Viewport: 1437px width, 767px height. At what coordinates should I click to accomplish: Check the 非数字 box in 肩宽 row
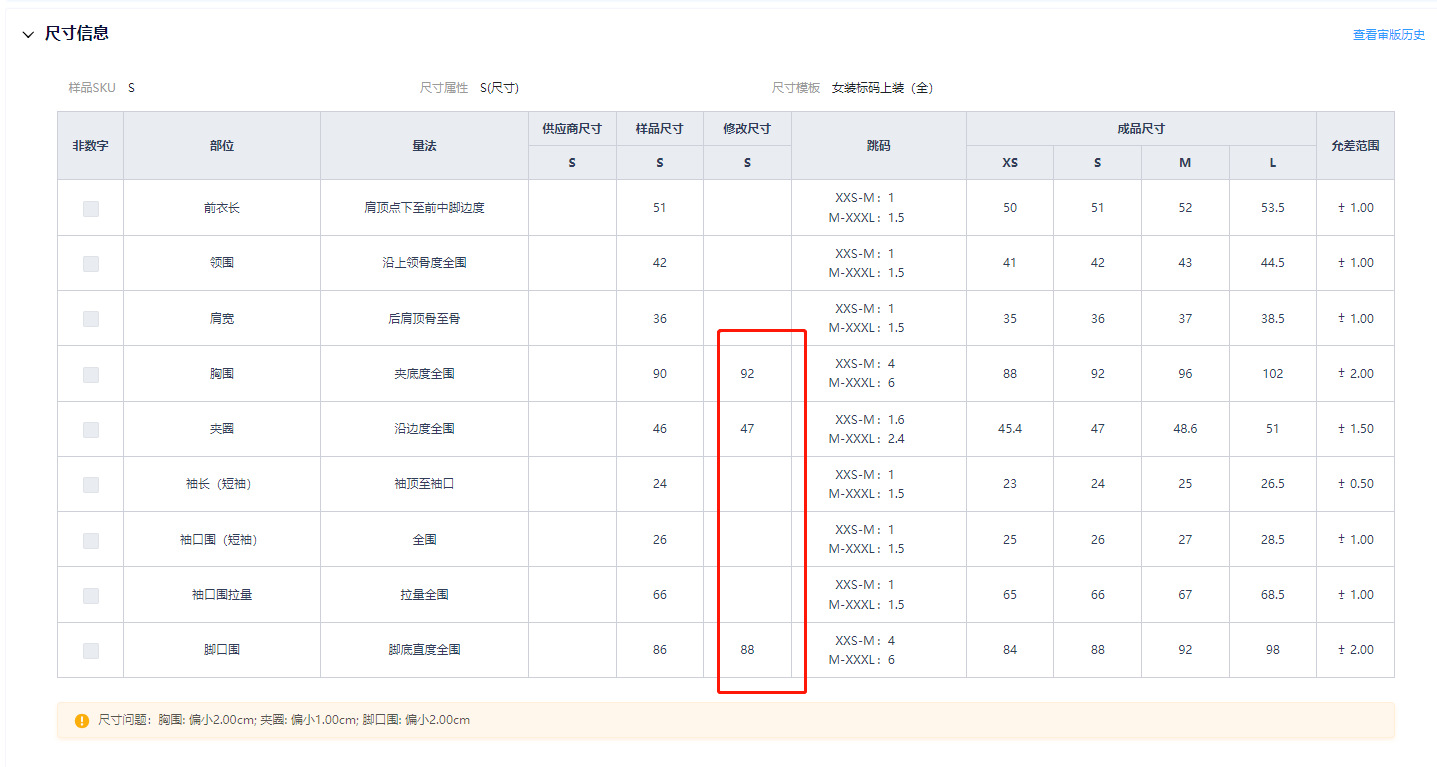[x=91, y=319]
